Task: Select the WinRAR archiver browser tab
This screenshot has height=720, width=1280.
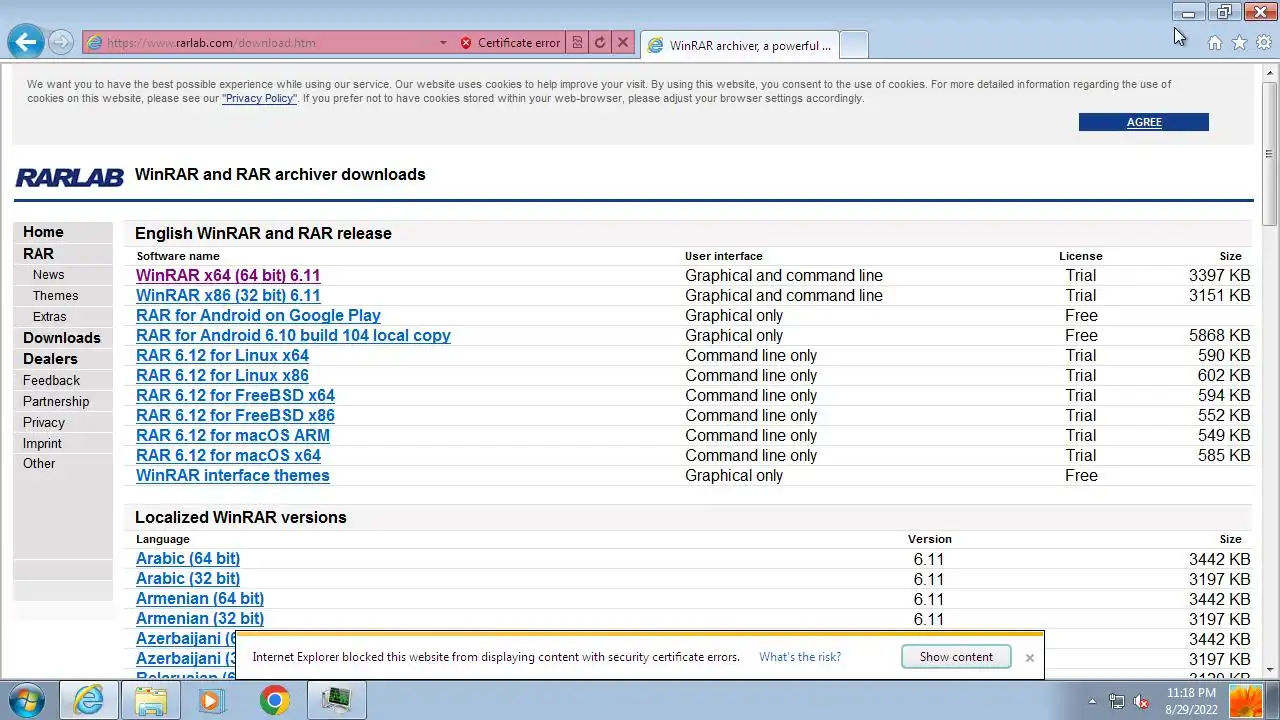Action: [738, 45]
